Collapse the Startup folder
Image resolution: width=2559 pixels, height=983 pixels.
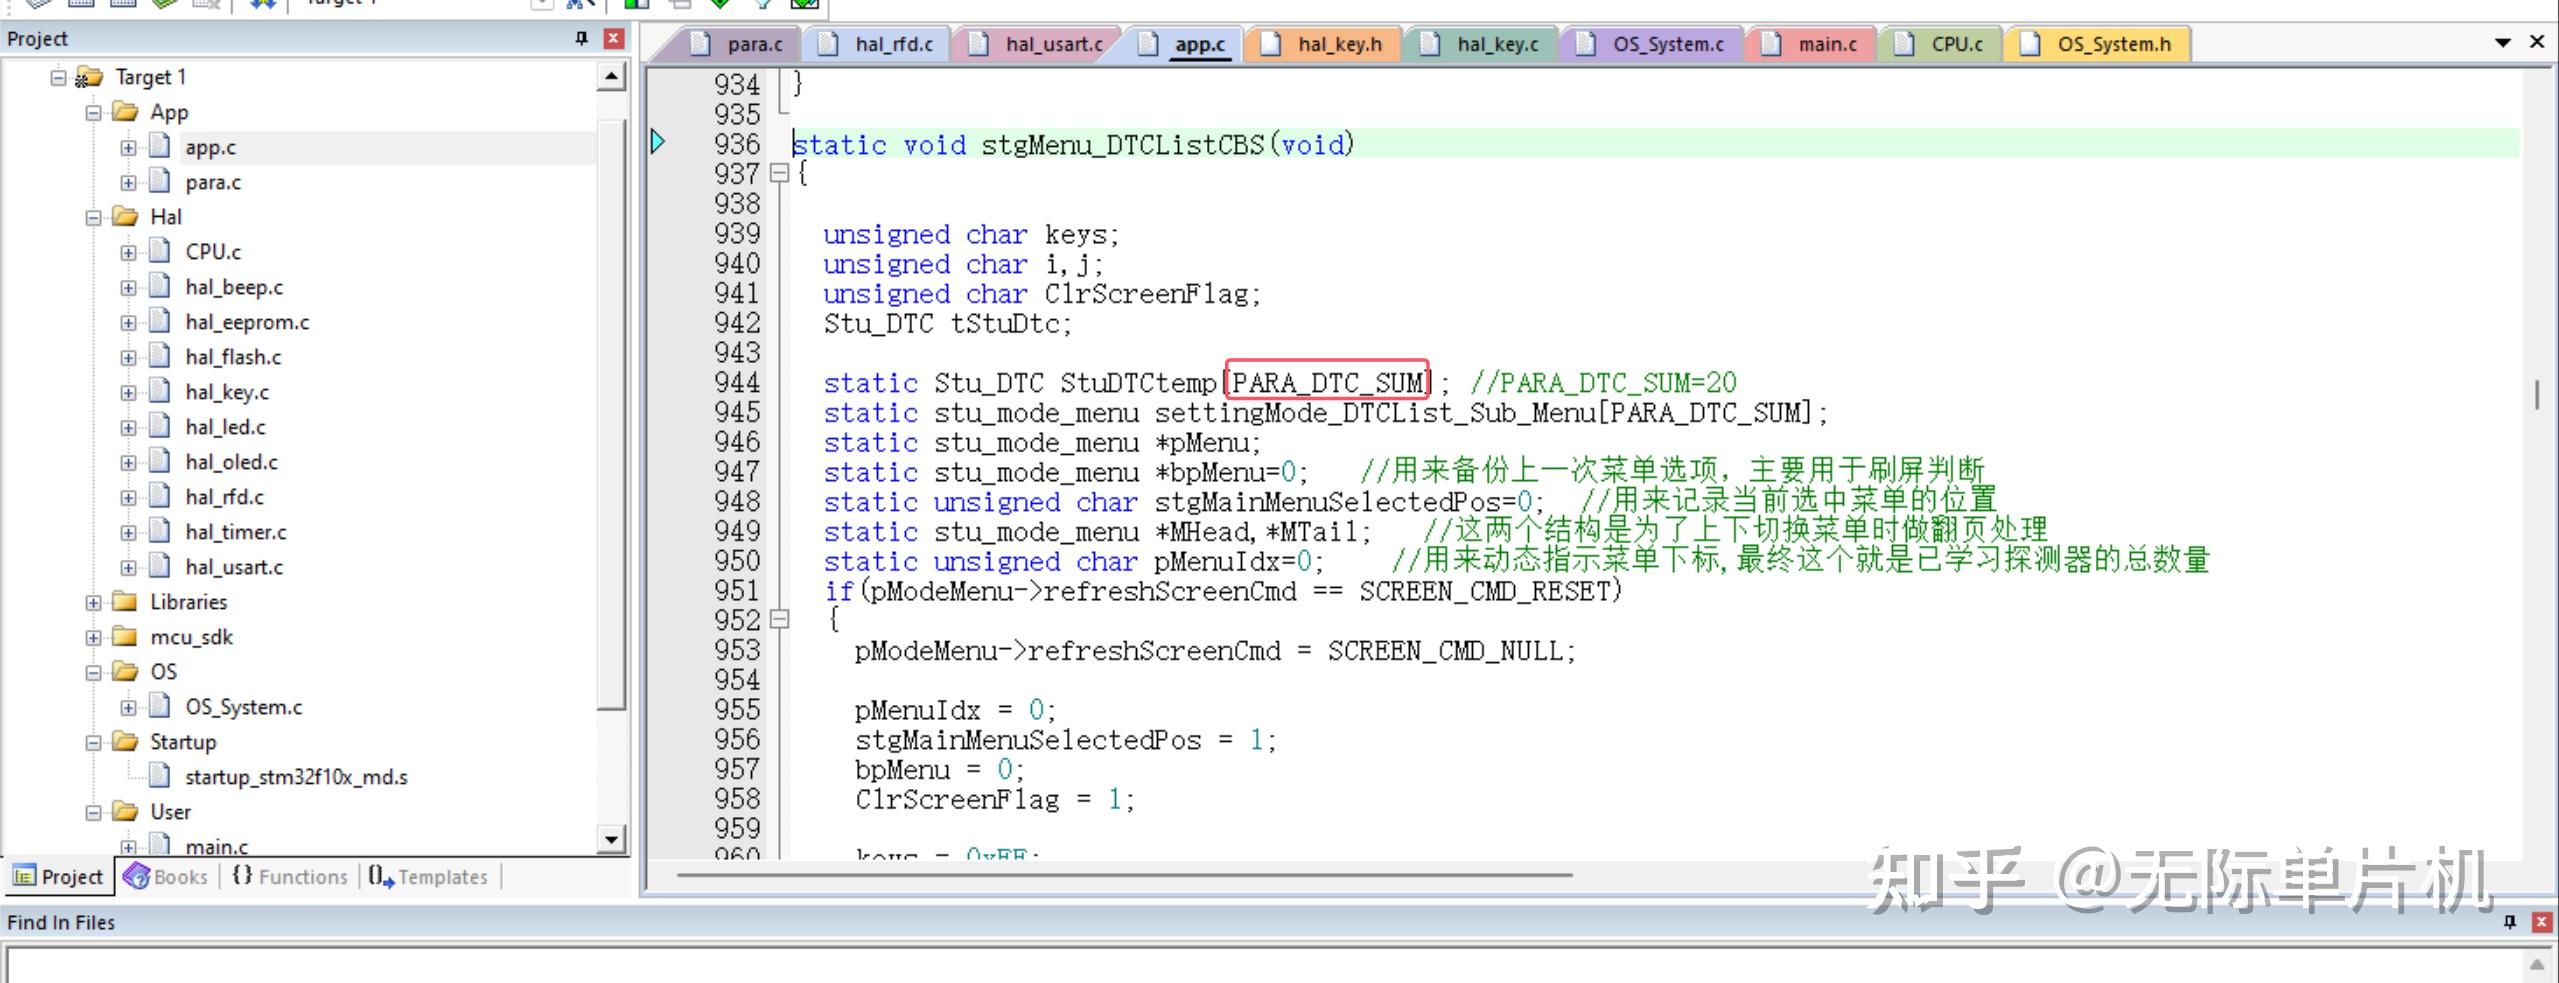pos(93,742)
